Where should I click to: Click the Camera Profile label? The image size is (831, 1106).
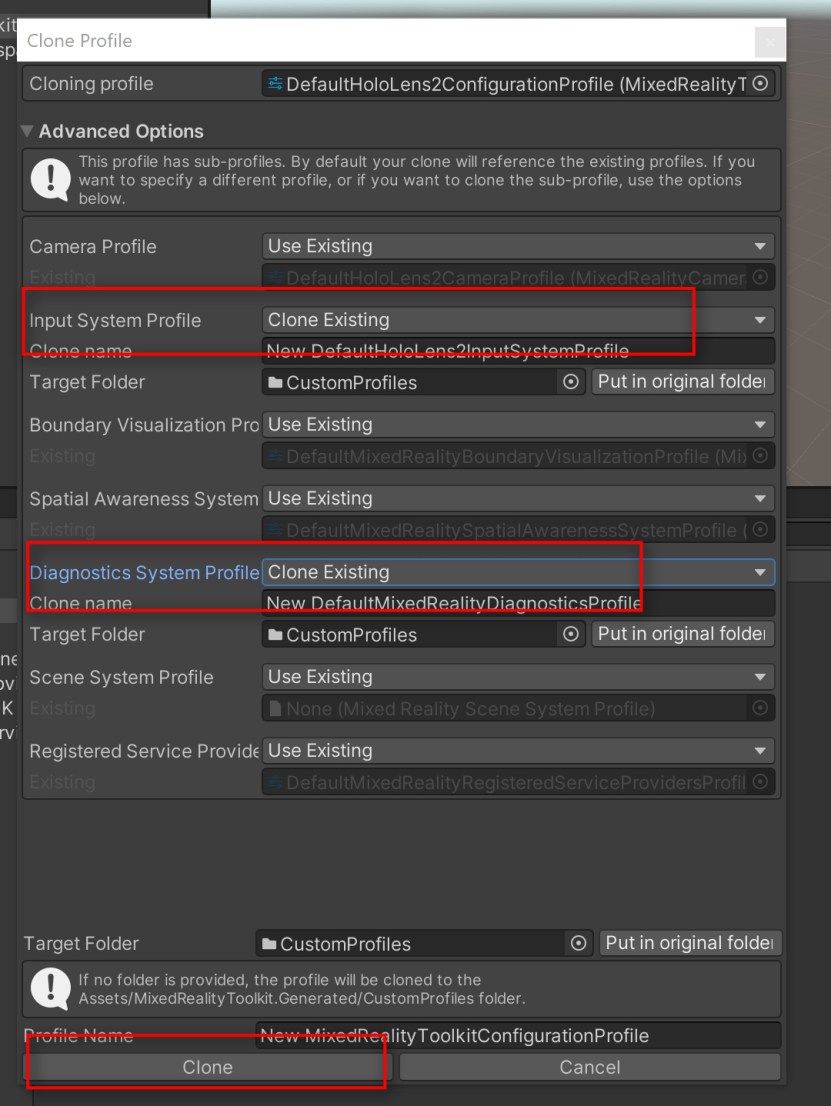92,247
